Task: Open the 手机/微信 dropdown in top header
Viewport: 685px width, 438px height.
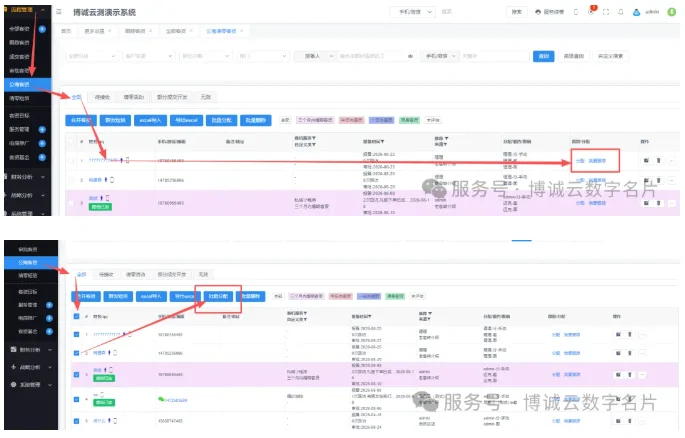Action: click(412, 12)
